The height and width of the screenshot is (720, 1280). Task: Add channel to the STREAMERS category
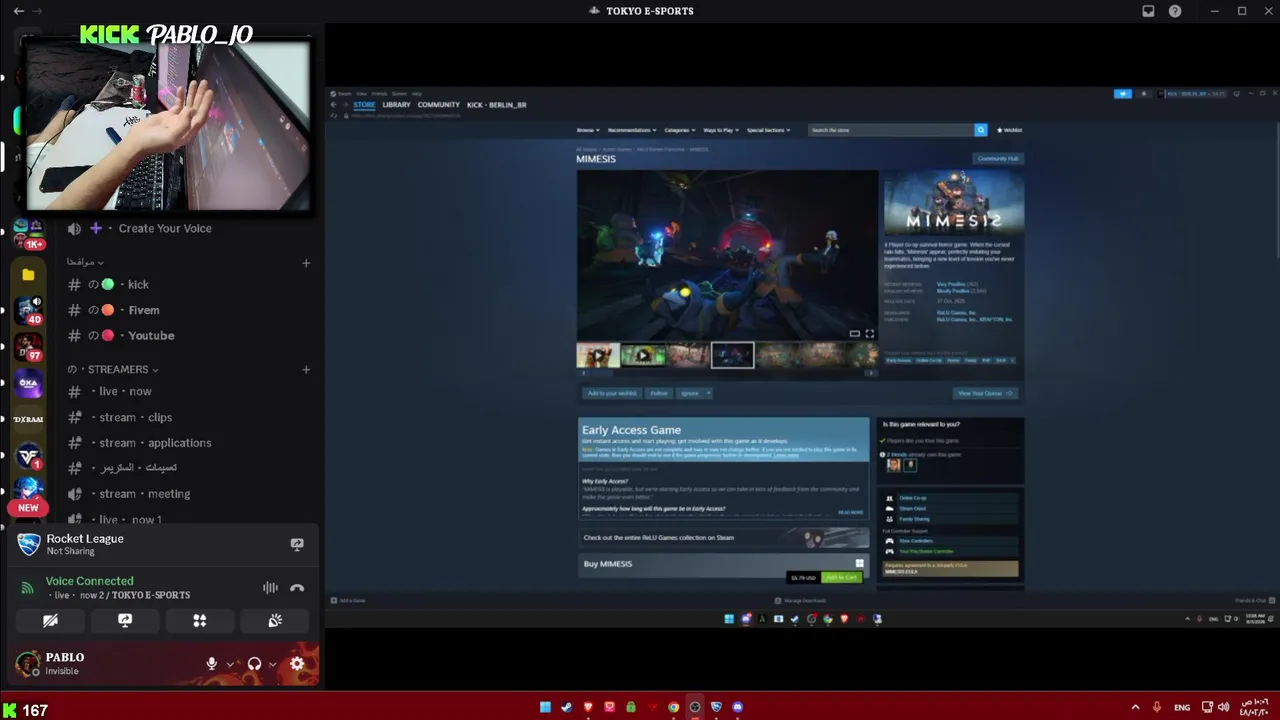click(x=306, y=370)
